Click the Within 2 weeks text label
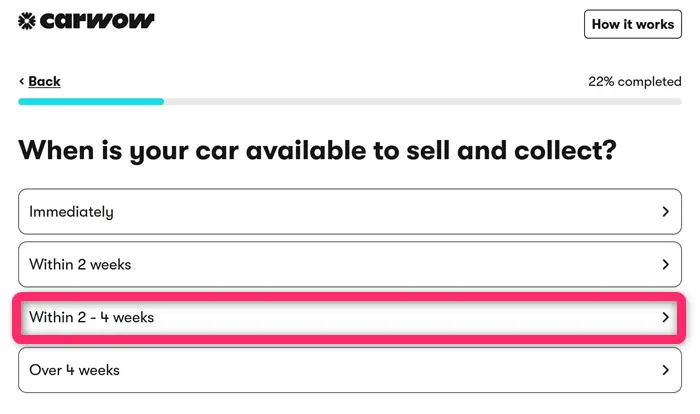700x414 pixels. pyautogui.click(x=80, y=264)
